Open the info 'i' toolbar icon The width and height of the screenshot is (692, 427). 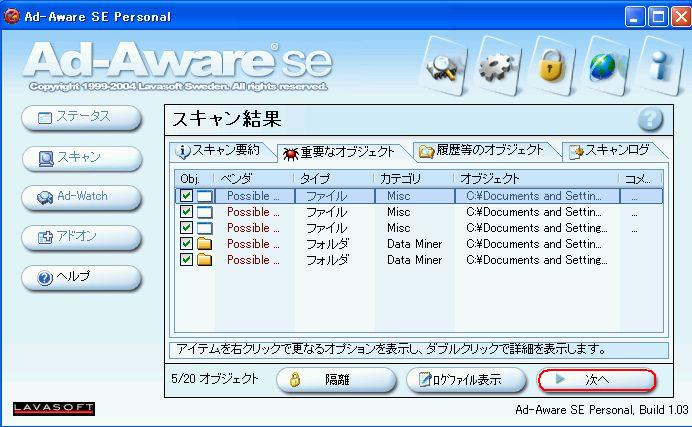tap(661, 66)
